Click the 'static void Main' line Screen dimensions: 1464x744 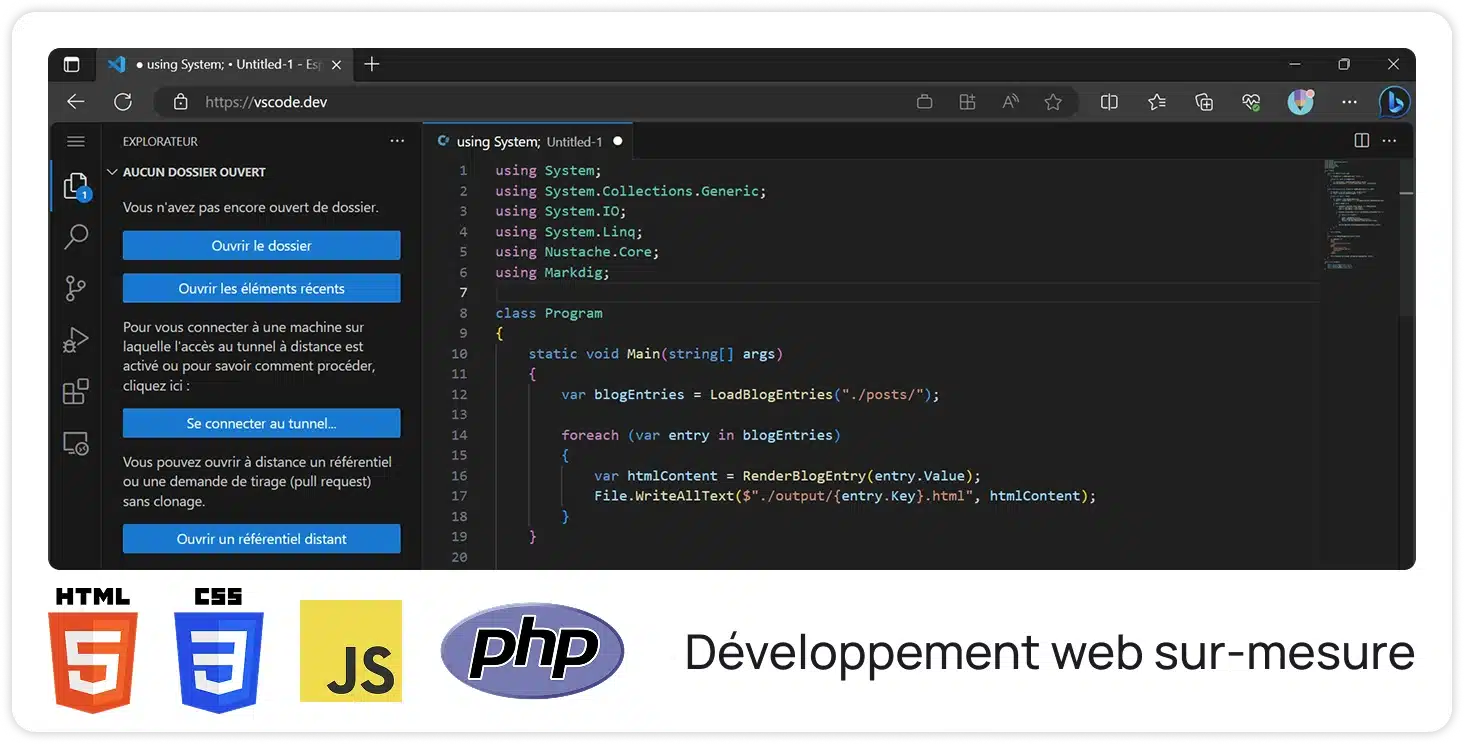click(x=655, y=354)
